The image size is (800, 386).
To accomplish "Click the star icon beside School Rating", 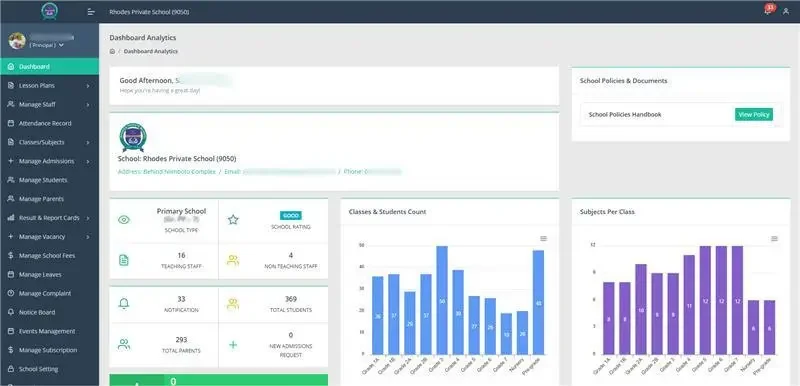I will point(233,220).
